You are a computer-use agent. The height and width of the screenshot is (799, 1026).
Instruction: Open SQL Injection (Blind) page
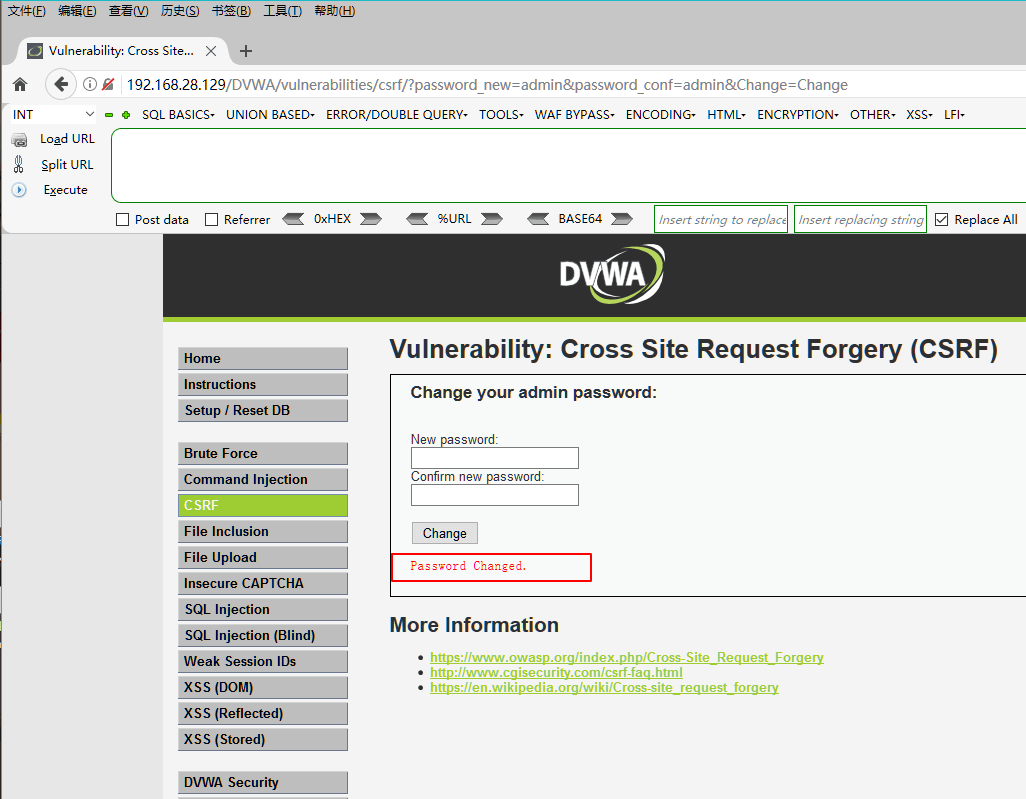click(x=262, y=635)
